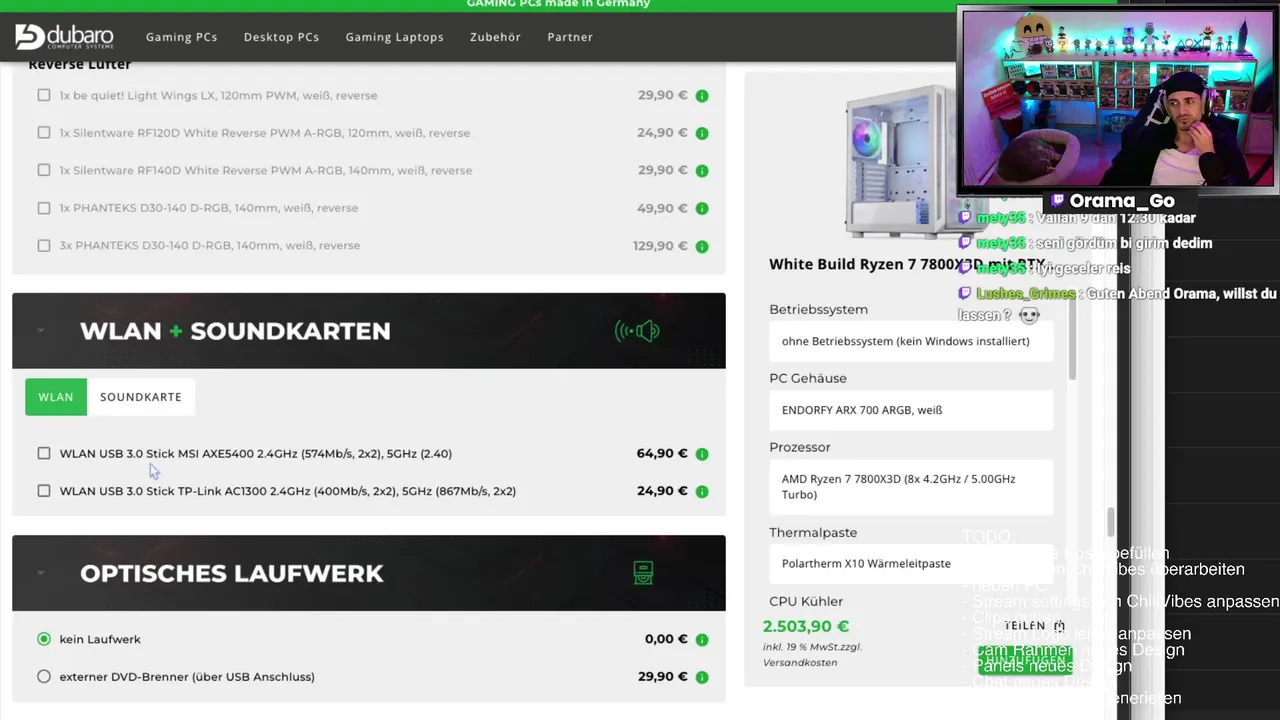Click the summary panel scrollbar
Viewport: 1280px width, 720px height.
(1072, 340)
